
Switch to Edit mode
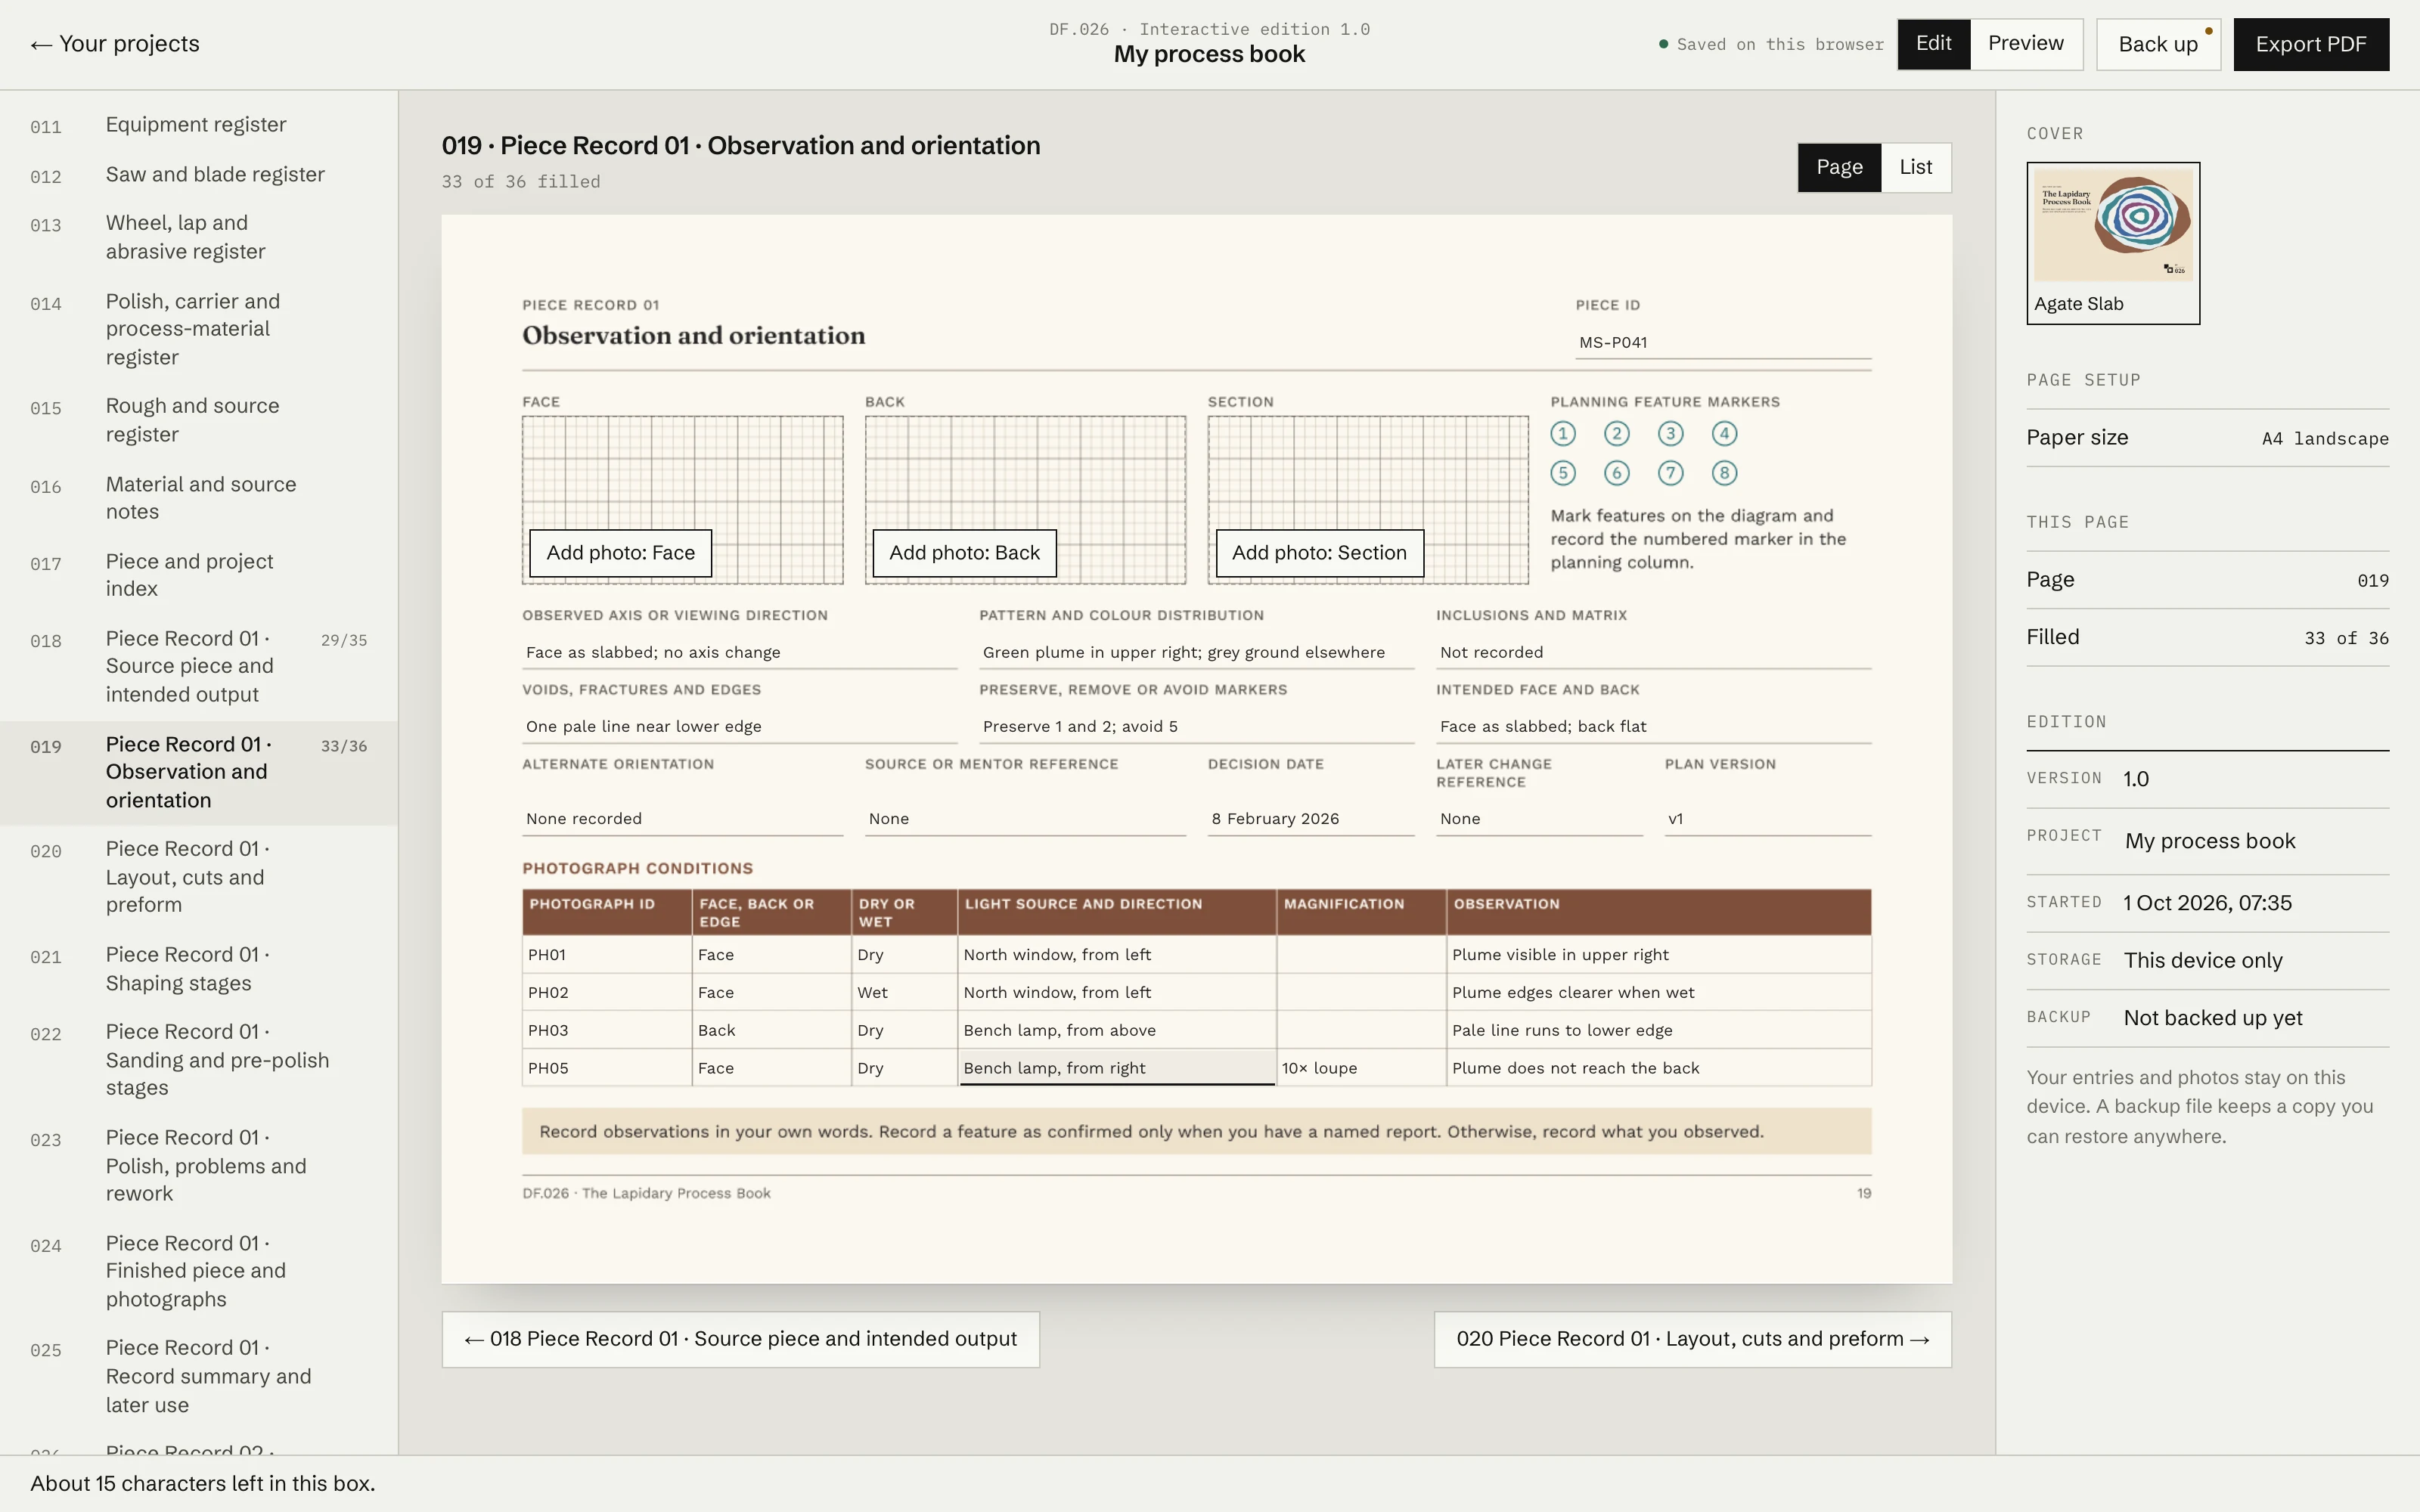point(1933,44)
